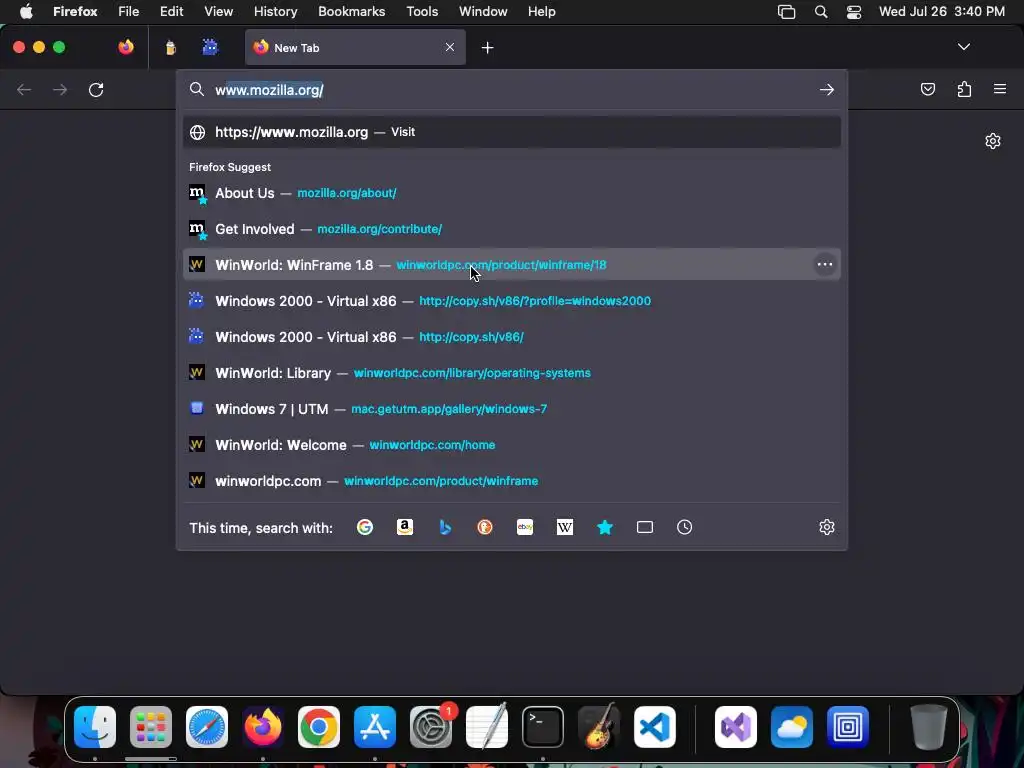
Task: Search this time with Bing
Action: [445, 527]
